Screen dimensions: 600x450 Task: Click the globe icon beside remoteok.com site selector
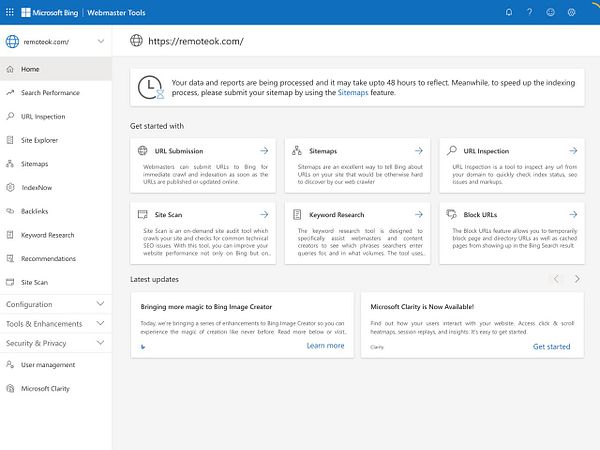coord(12,41)
